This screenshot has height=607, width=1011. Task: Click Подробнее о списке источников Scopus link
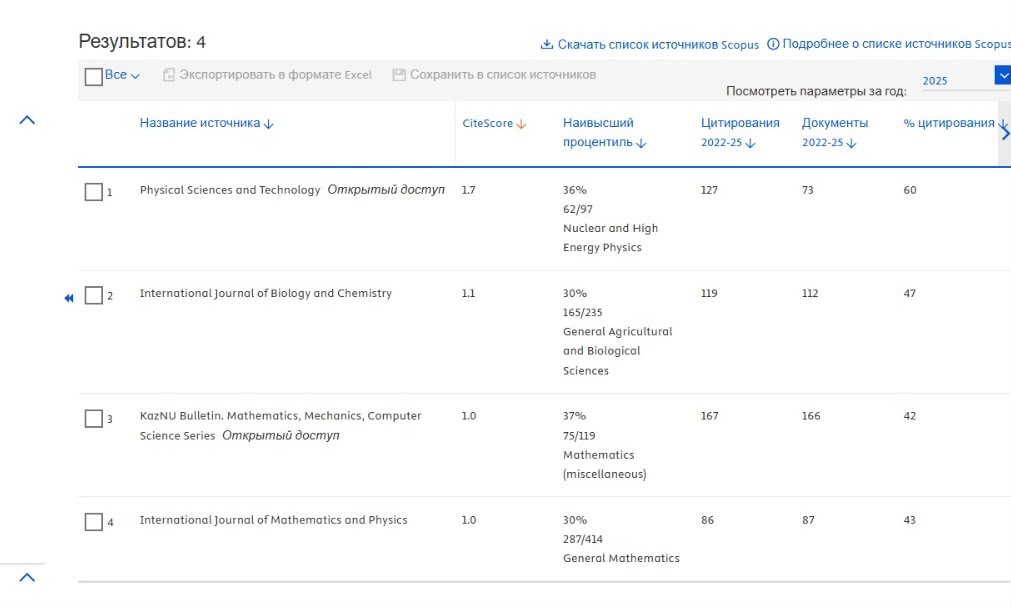[896, 44]
